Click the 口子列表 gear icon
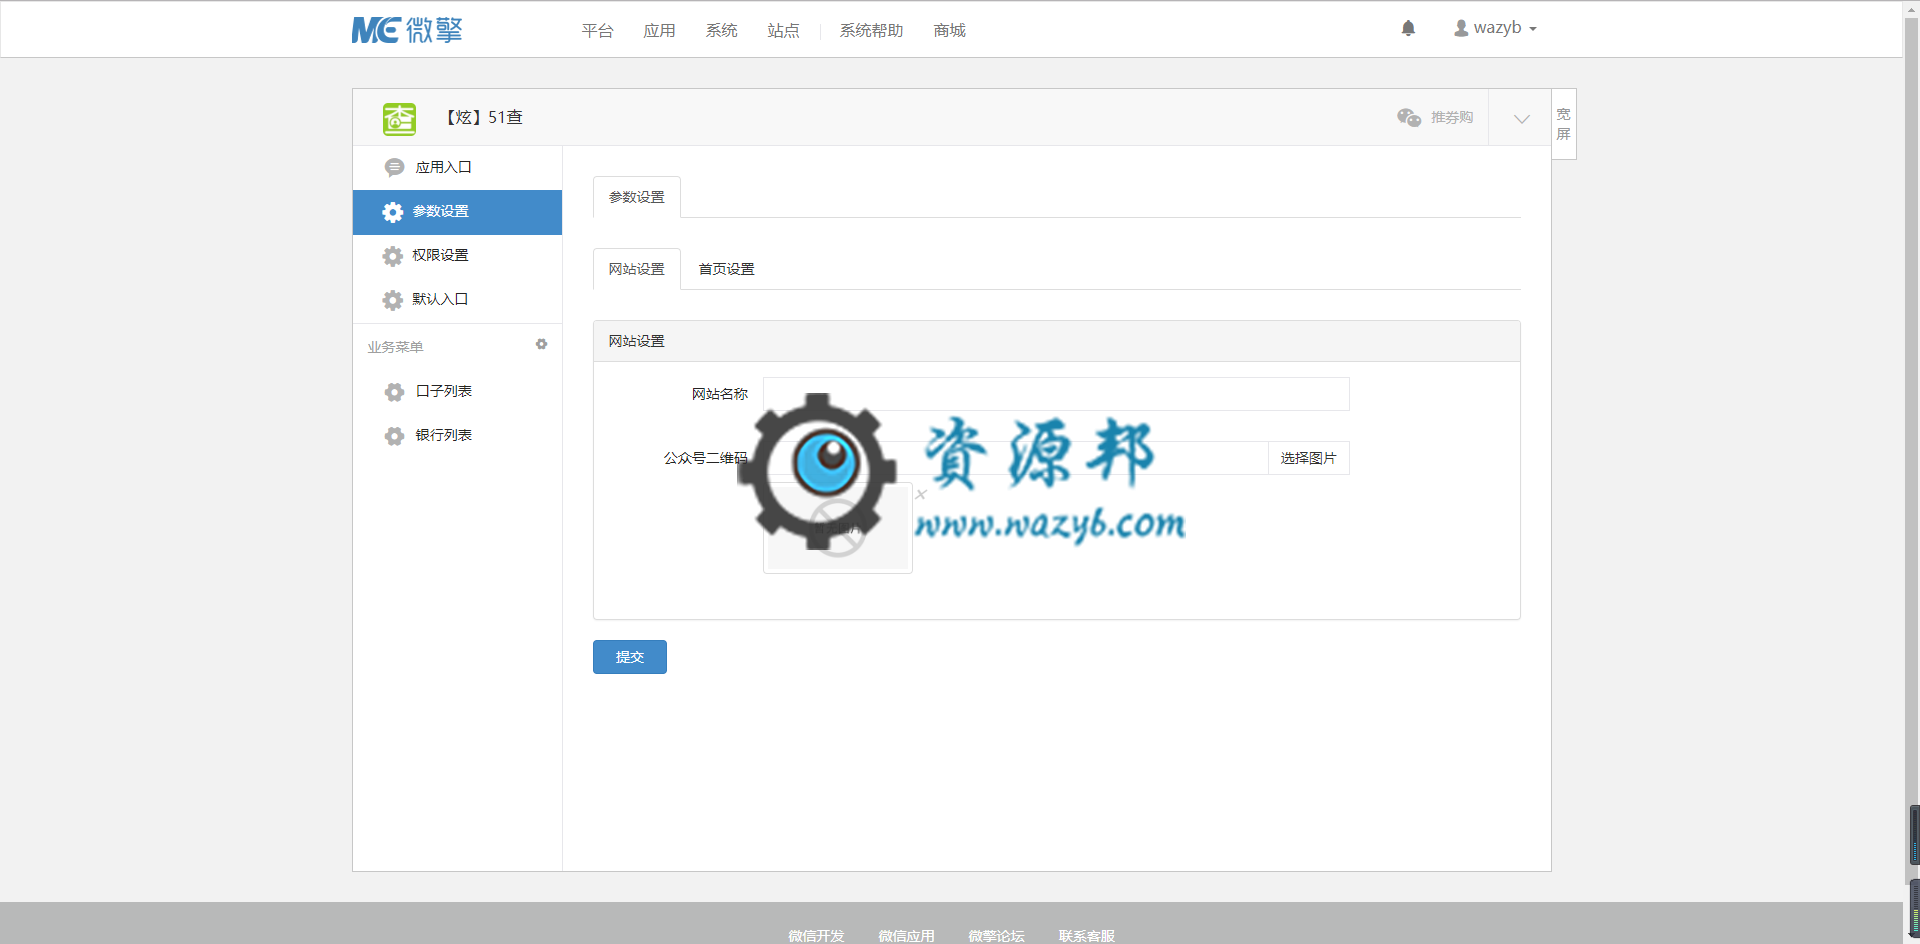1920x944 pixels. tap(394, 392)
